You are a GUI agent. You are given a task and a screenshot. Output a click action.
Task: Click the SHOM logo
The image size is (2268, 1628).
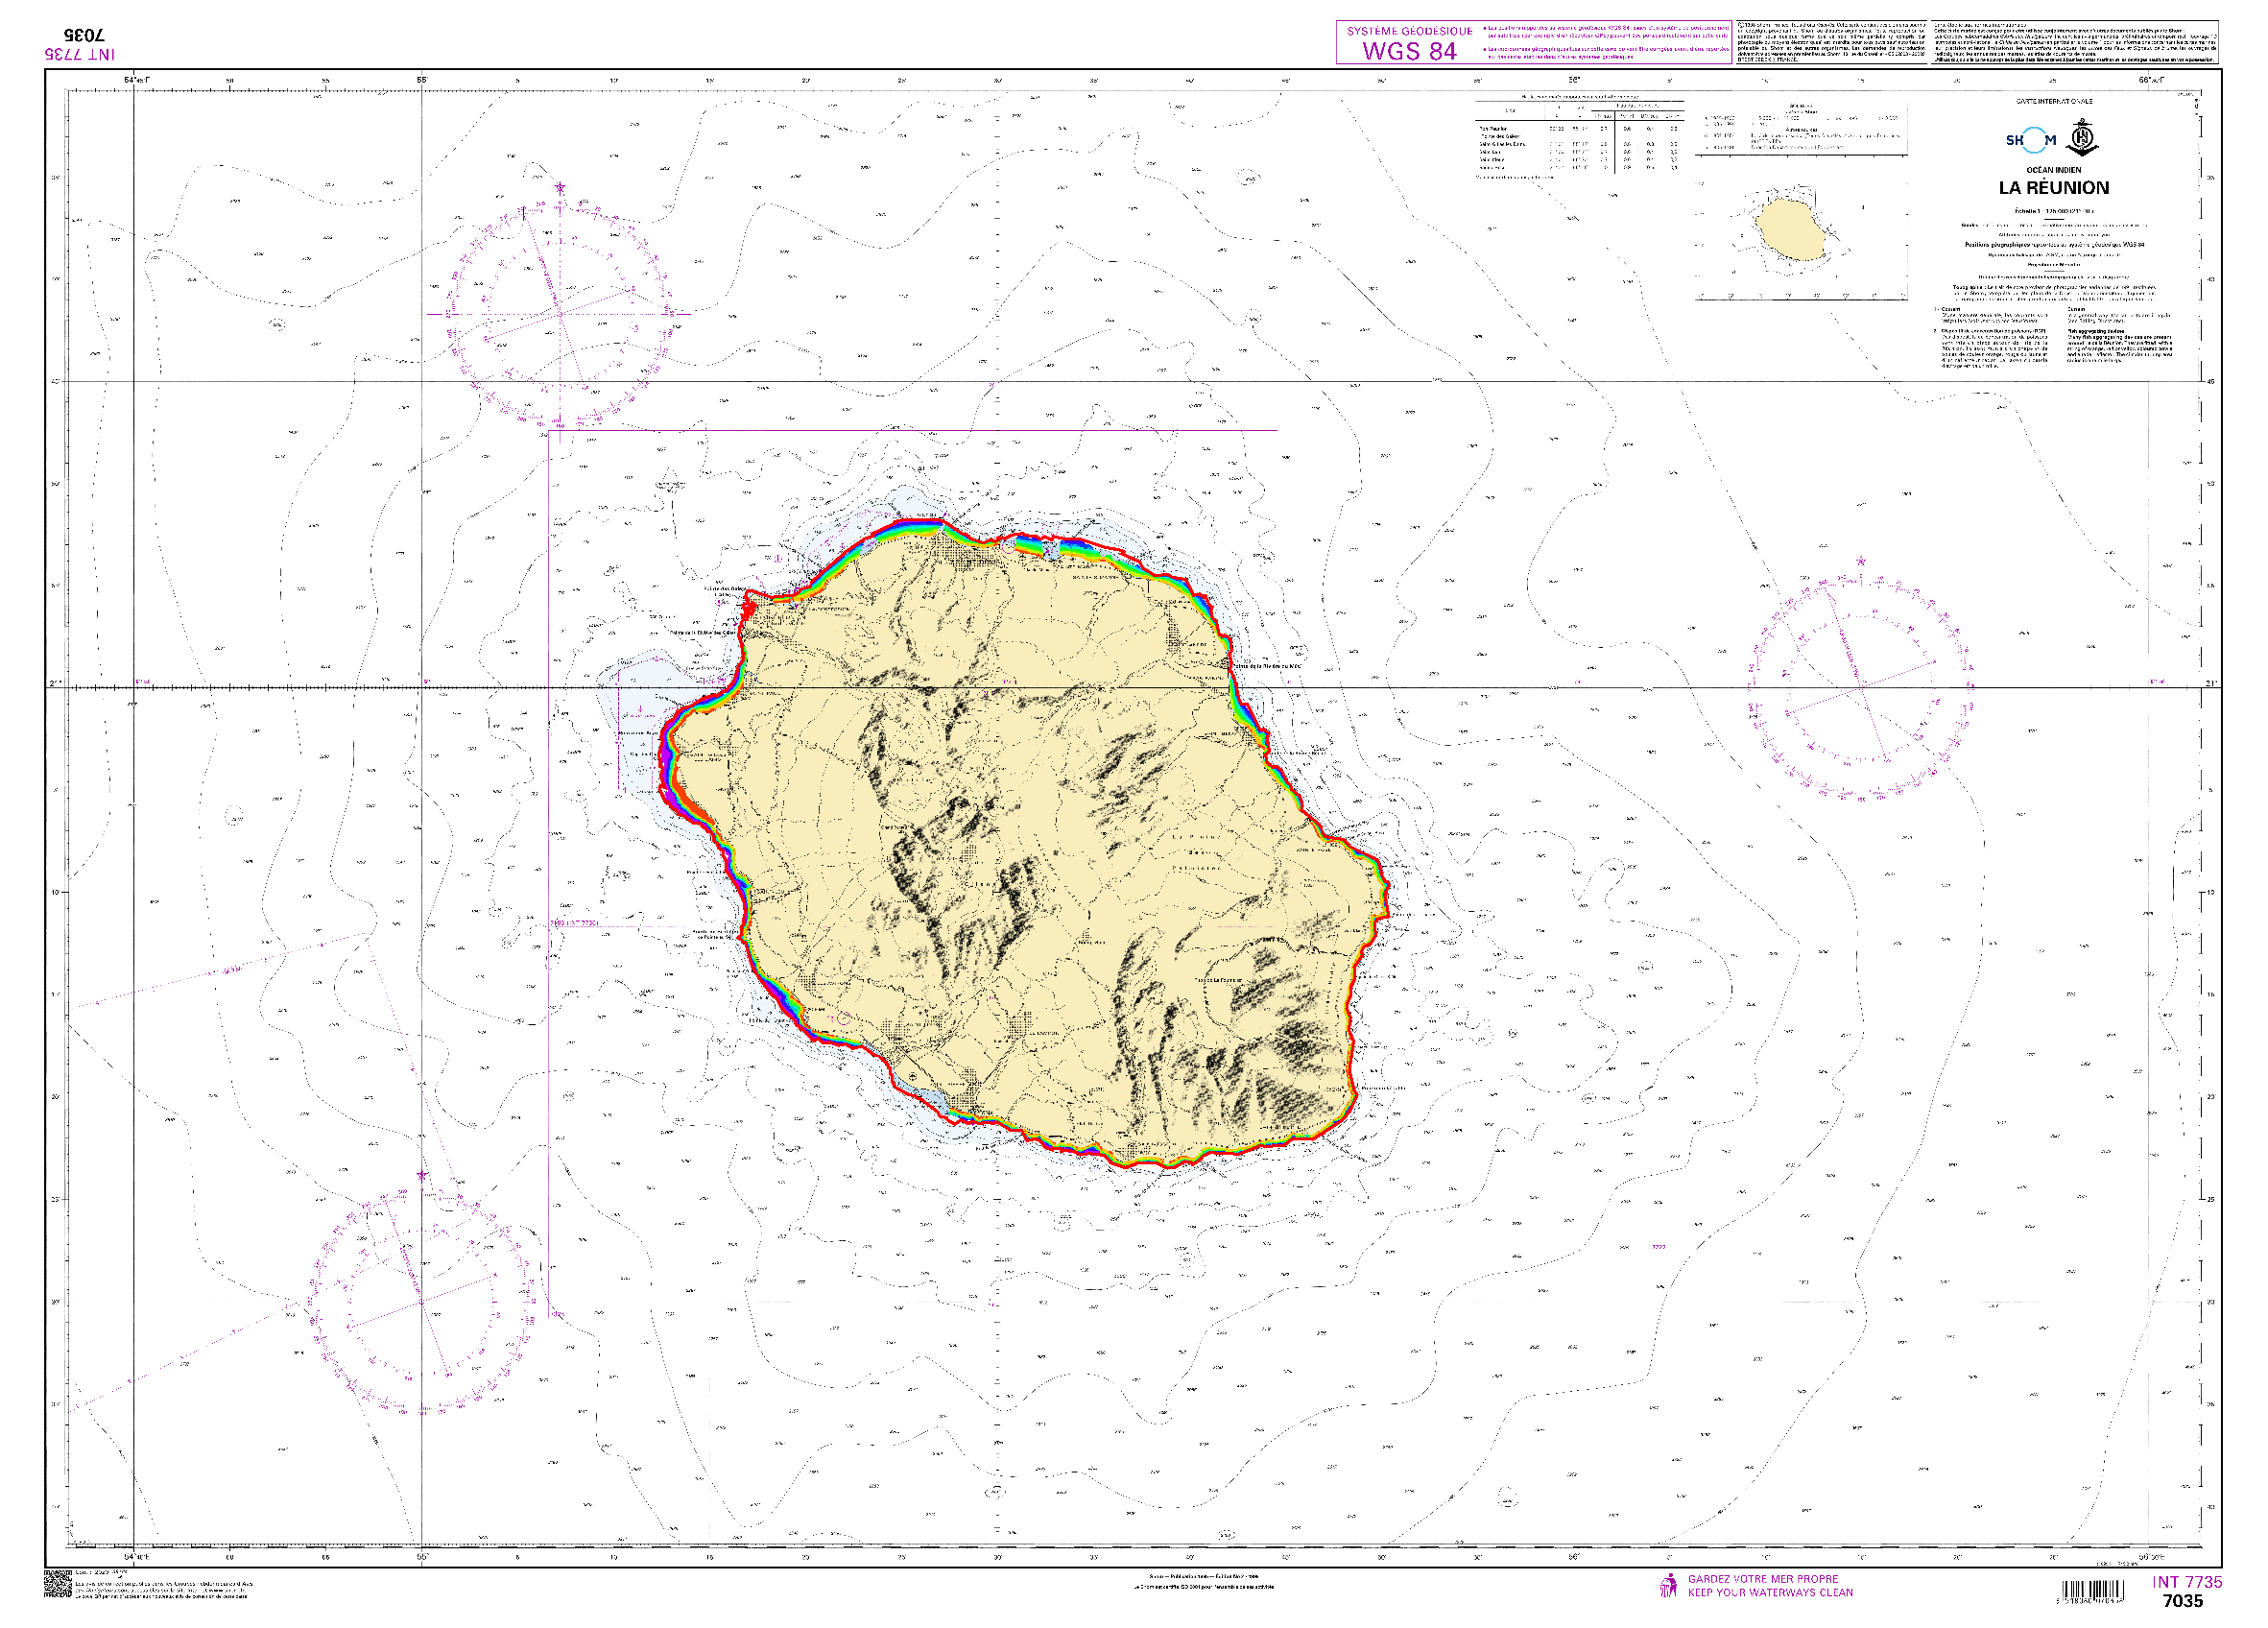(x=2030, y=140)
